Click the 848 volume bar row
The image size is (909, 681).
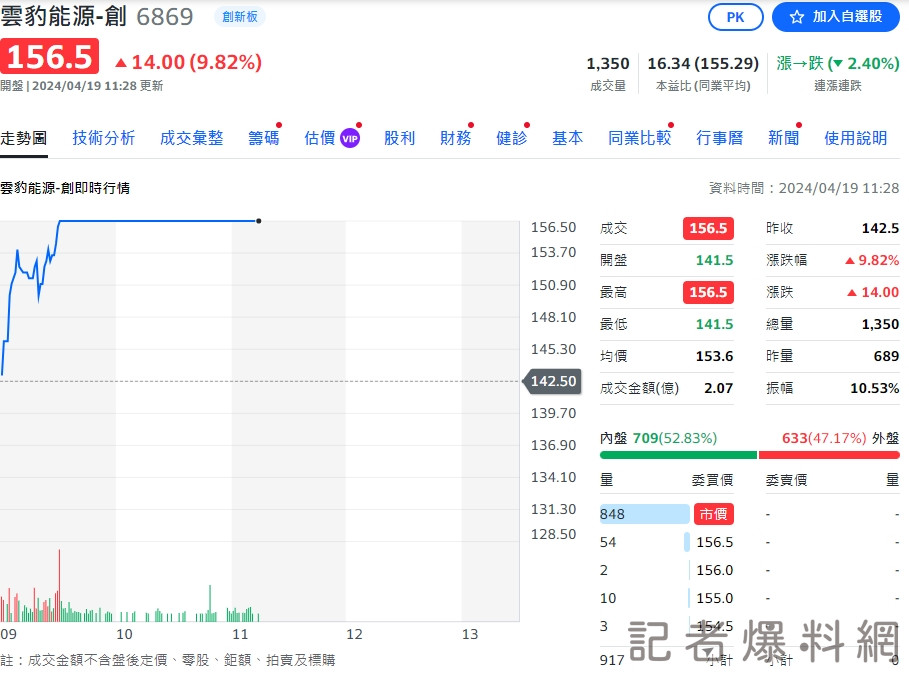[x=645, y=514]
